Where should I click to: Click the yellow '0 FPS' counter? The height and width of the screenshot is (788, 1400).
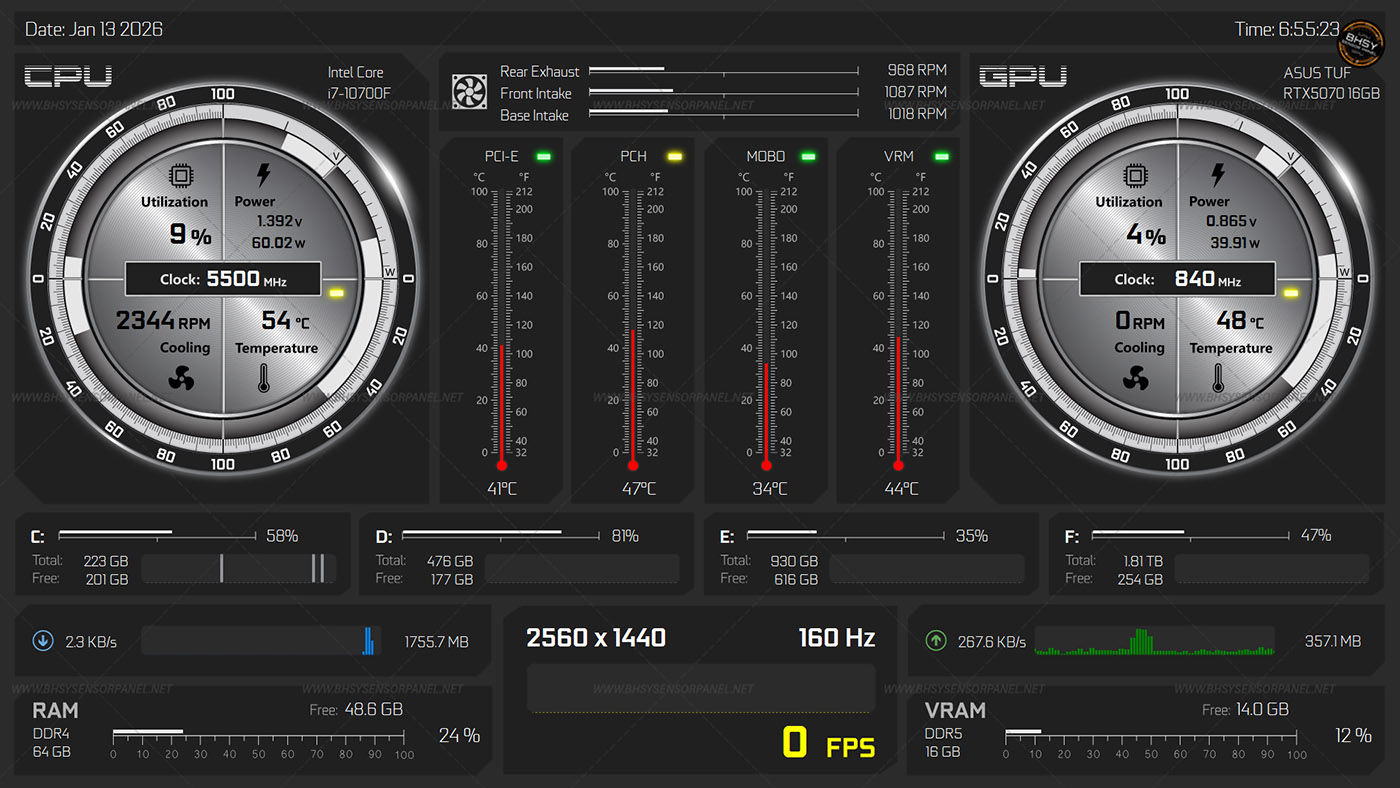click(x=828, y=743)
